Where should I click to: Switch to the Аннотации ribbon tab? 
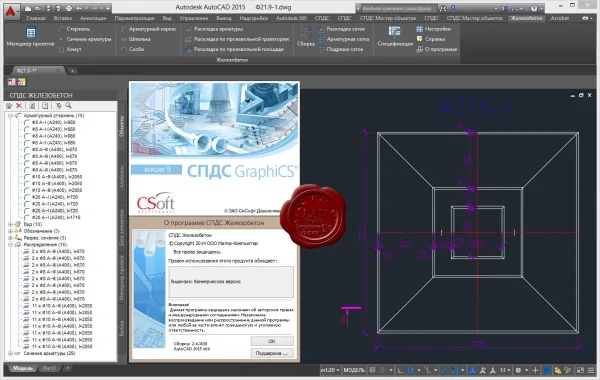93,18
